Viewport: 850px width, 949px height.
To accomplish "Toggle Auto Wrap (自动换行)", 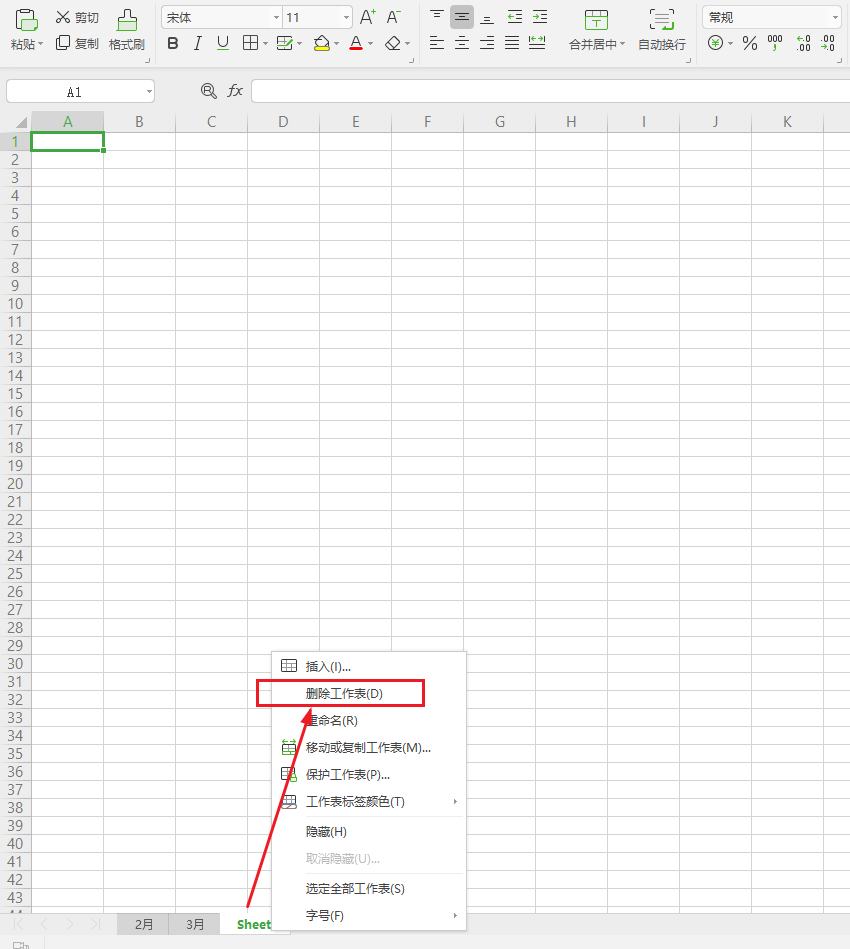I will pyautogui.click(x=662, y=30).
